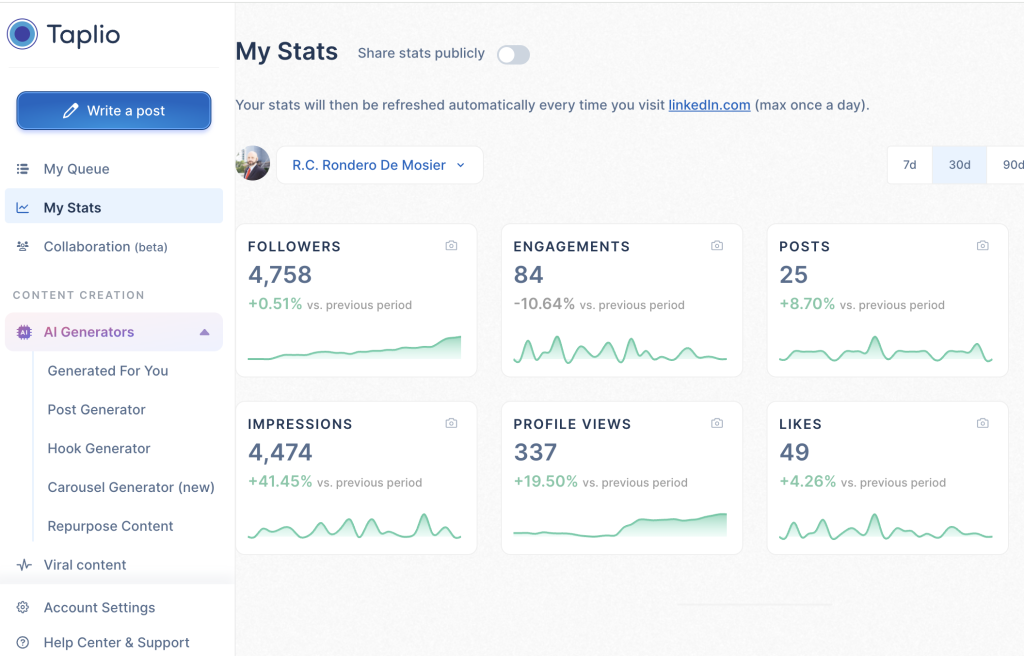Open the R.C. Rondero De Mosier account dropdown

(379, 165)
